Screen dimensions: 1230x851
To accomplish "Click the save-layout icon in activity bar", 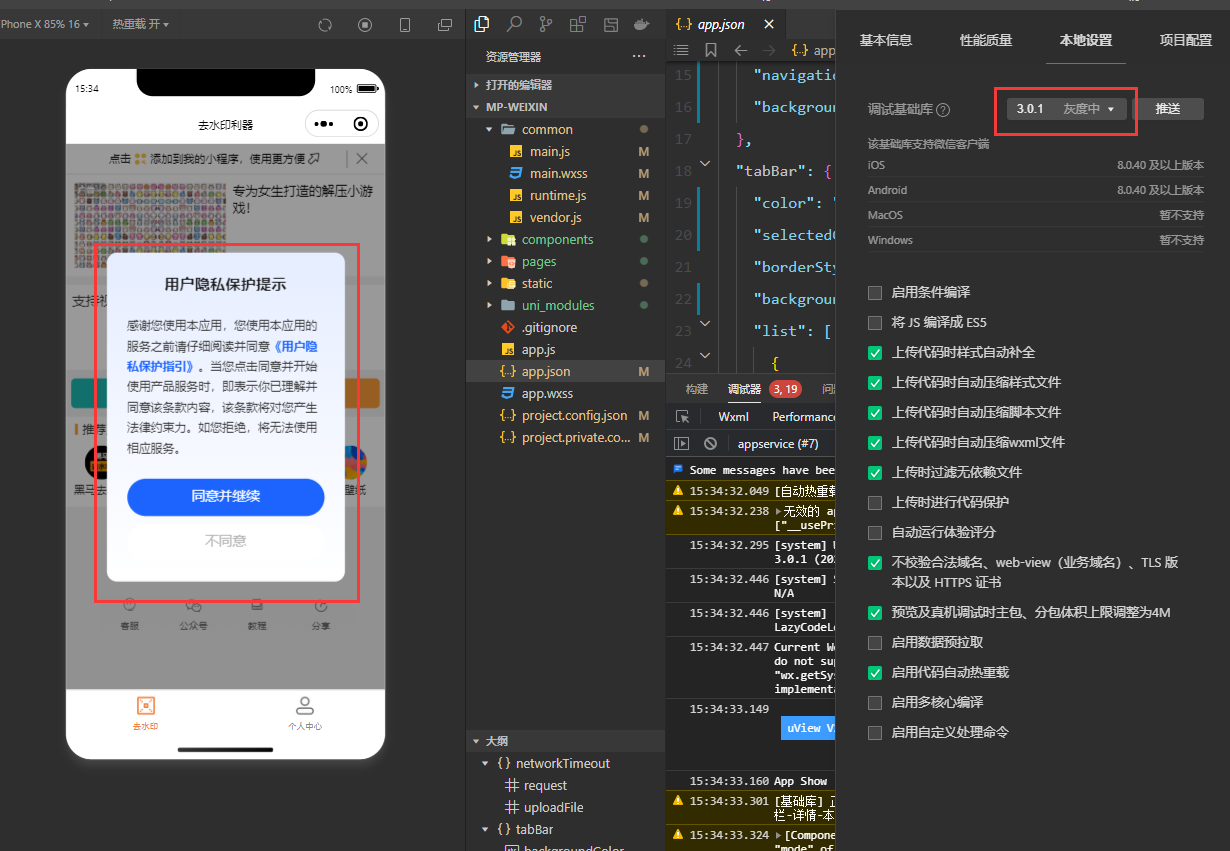I will point(610,24).
